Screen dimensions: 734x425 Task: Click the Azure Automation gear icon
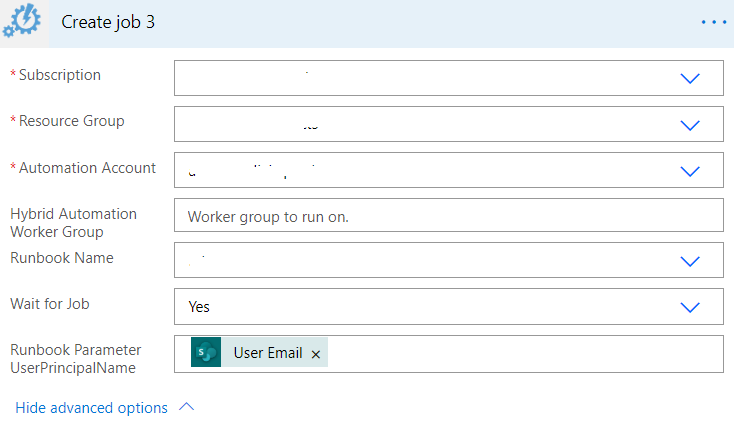tap(22, 23)
